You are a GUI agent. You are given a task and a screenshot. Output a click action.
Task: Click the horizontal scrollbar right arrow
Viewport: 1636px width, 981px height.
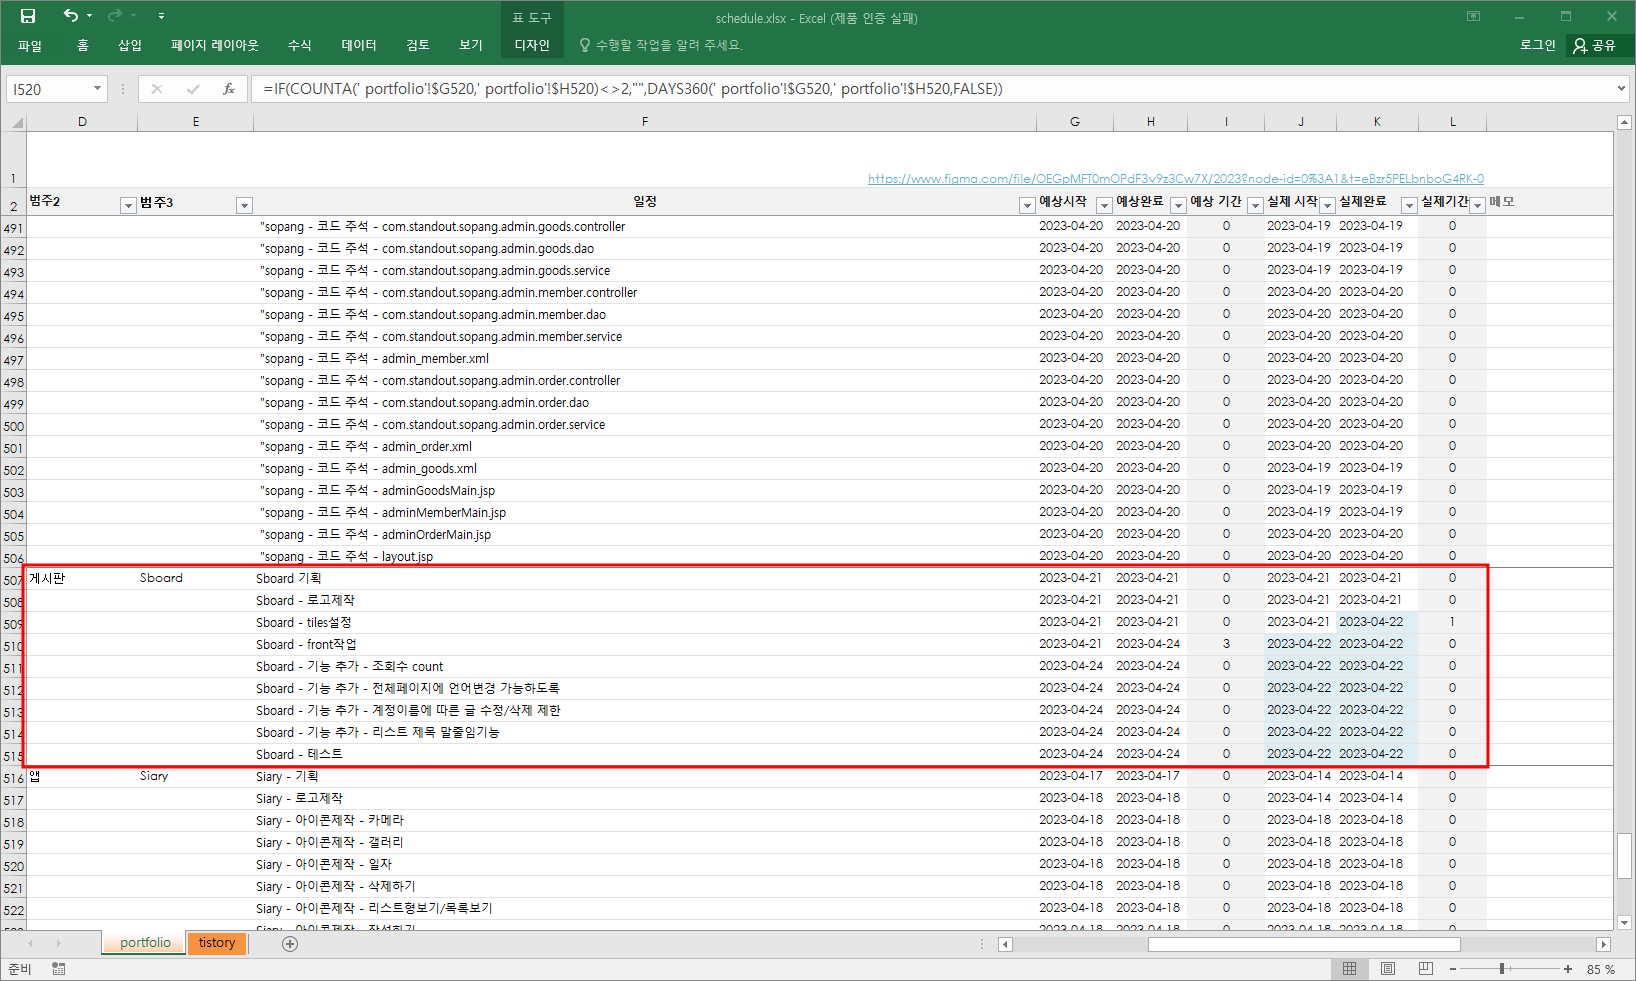tap(1603, 944)
